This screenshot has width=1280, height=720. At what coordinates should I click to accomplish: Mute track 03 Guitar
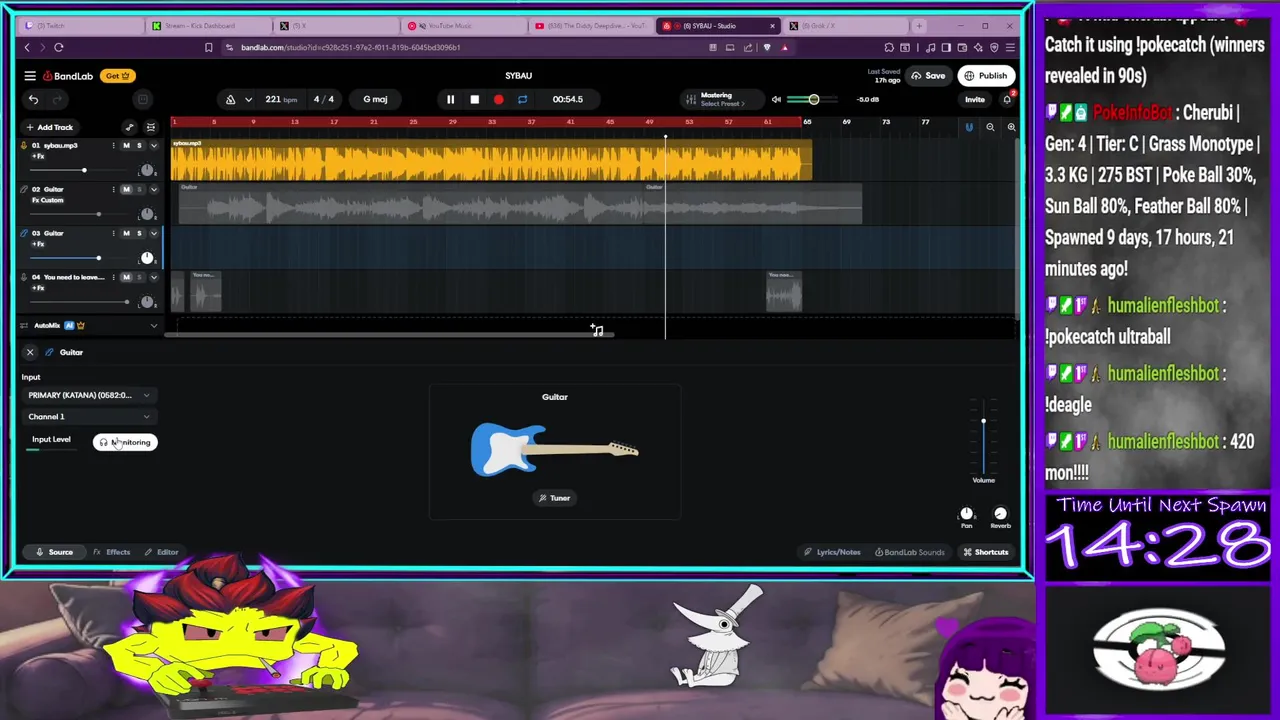pyautogui.click(x=126, y=233)
